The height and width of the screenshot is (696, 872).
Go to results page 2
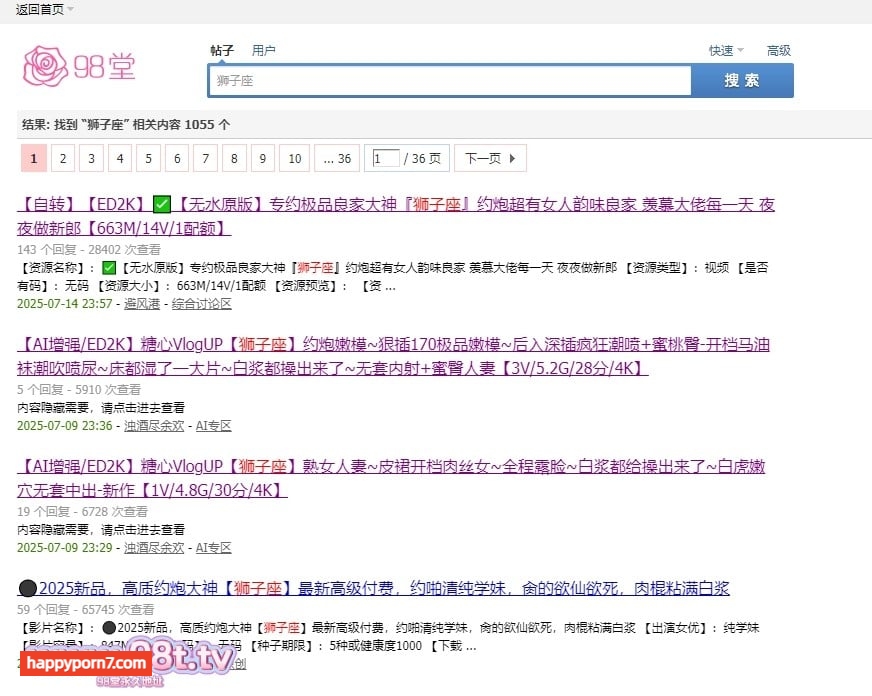pyautogui.click(x=62, y=158)
